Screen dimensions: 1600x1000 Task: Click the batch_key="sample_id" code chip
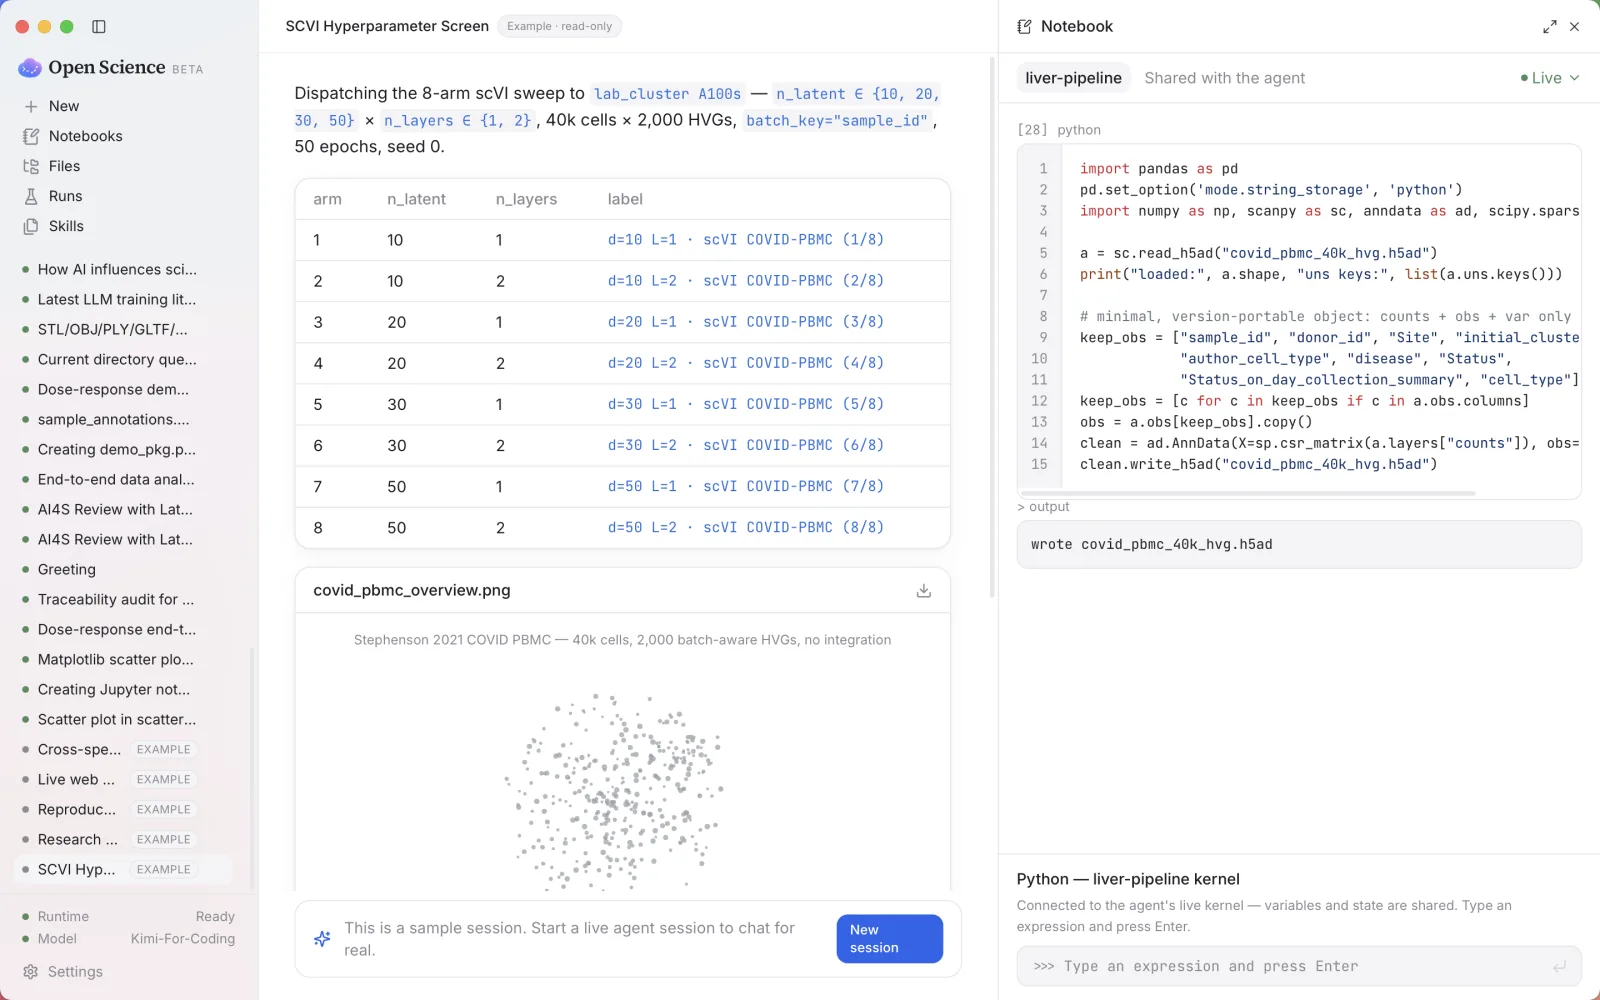click(837, 121)
